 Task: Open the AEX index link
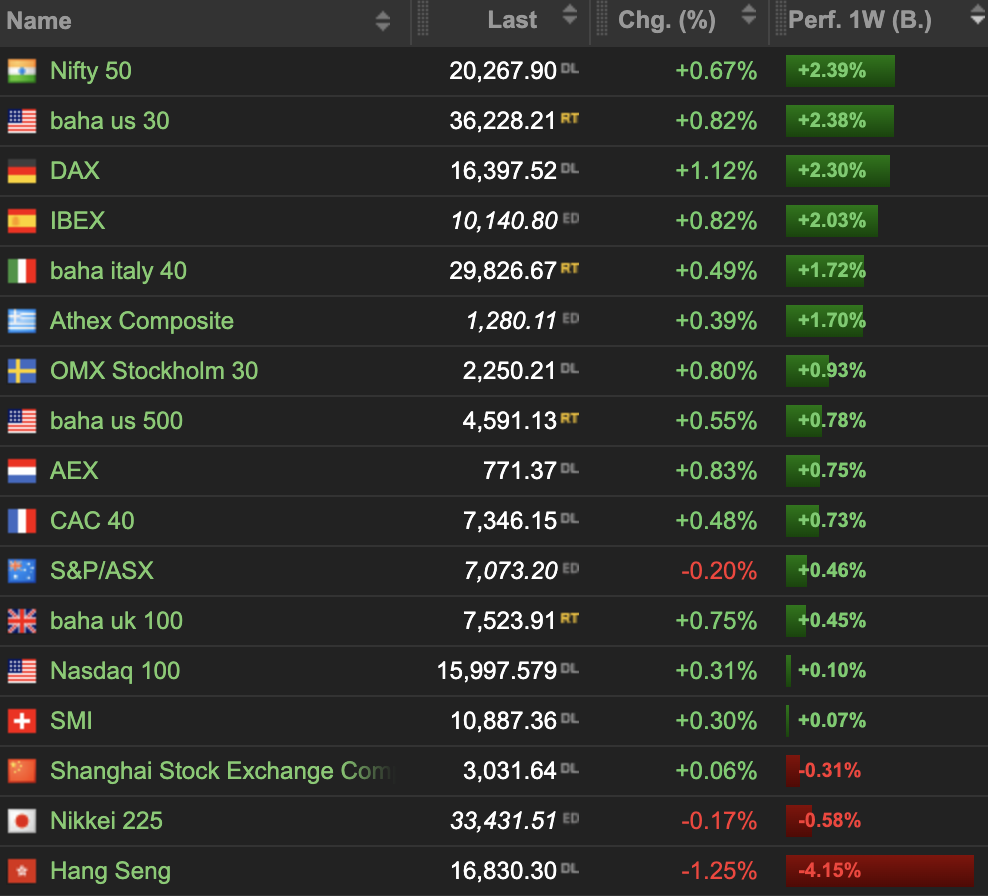74,471
